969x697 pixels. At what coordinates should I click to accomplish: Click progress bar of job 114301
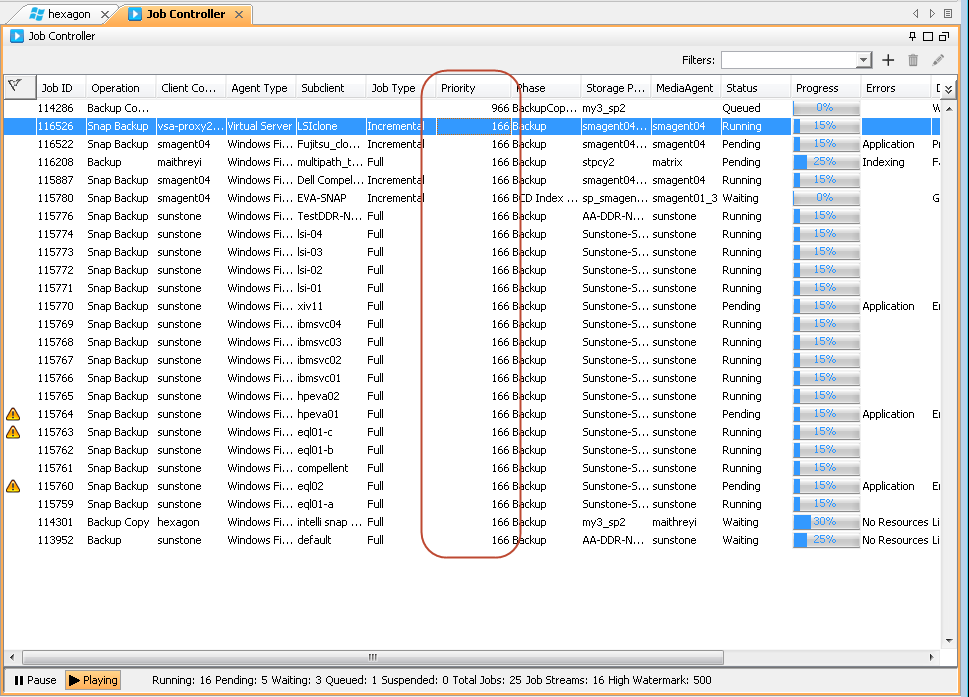click(826, 522)
